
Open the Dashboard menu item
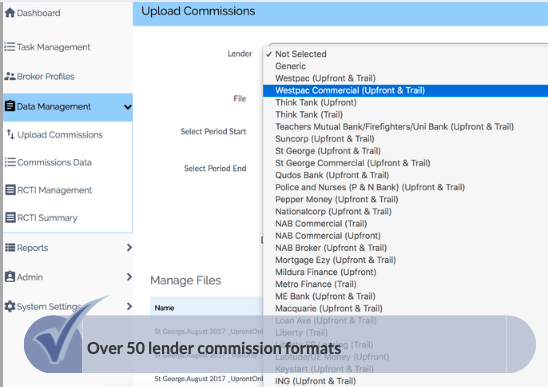coord(38,13)
